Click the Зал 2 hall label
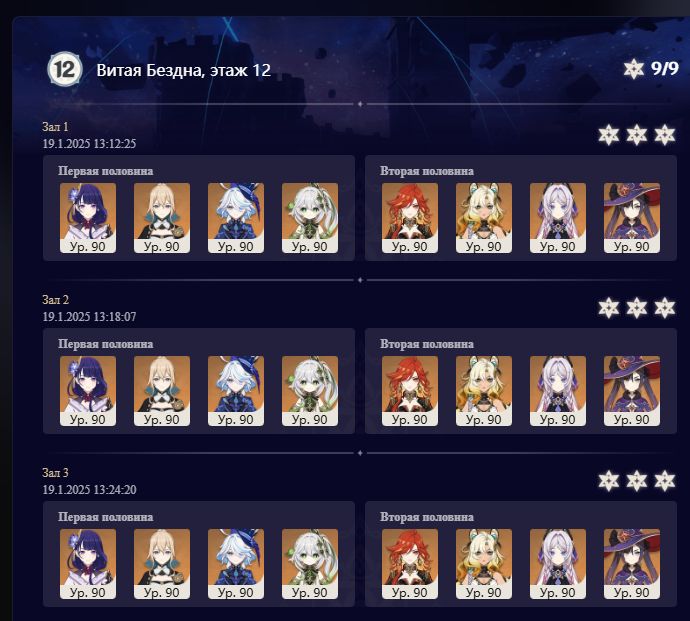The height and width of the screenshot is (621, 690). click(55, 300)
